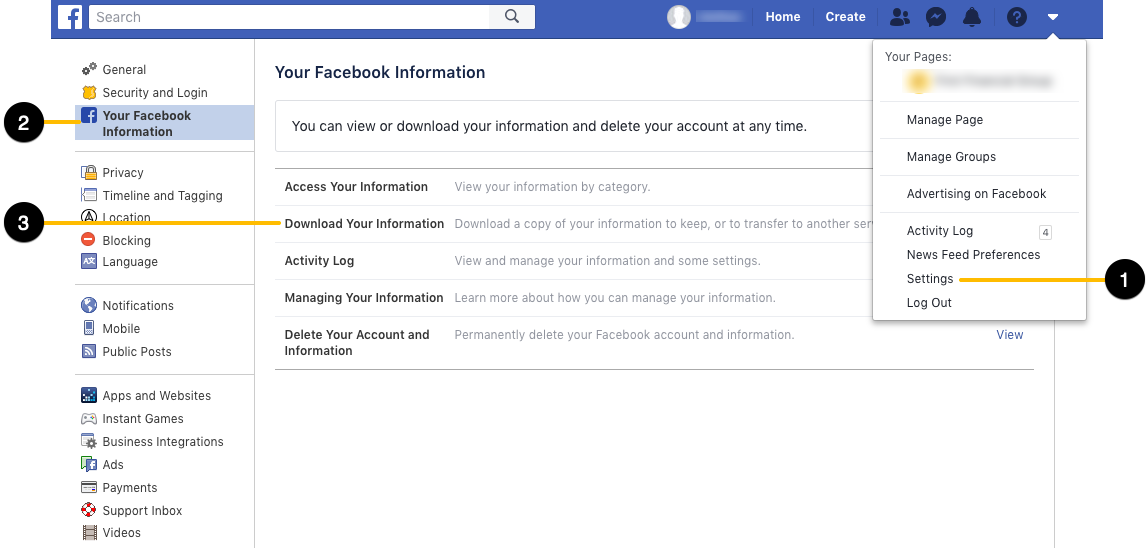Select Settings in dropdown menu

[x=930, y=278]
